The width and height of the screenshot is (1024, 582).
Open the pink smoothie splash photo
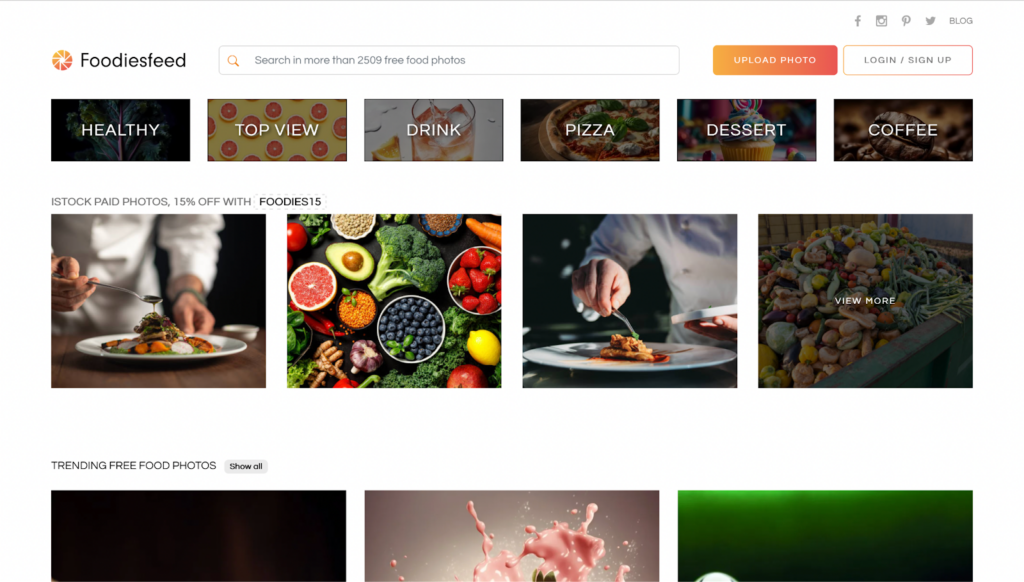tap(512, 536)
